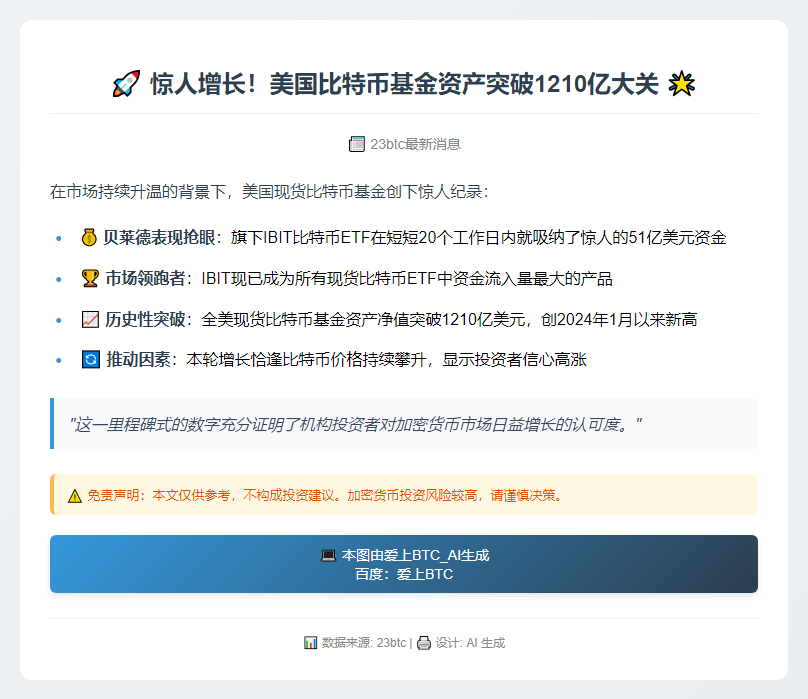
Task: Click the text IBIT现已成为所有现货比特币ETF
Action: (319, 279)
